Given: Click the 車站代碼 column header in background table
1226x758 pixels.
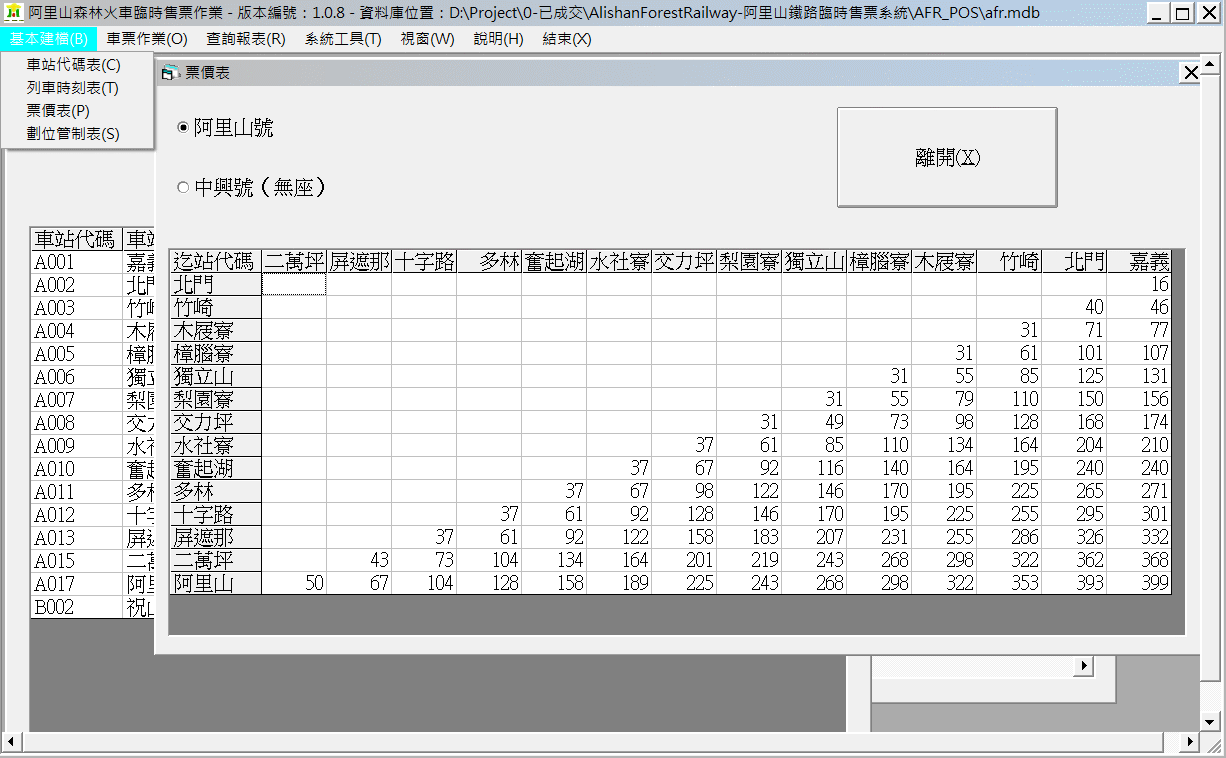Looking at the screenshot, I should 76,239.
